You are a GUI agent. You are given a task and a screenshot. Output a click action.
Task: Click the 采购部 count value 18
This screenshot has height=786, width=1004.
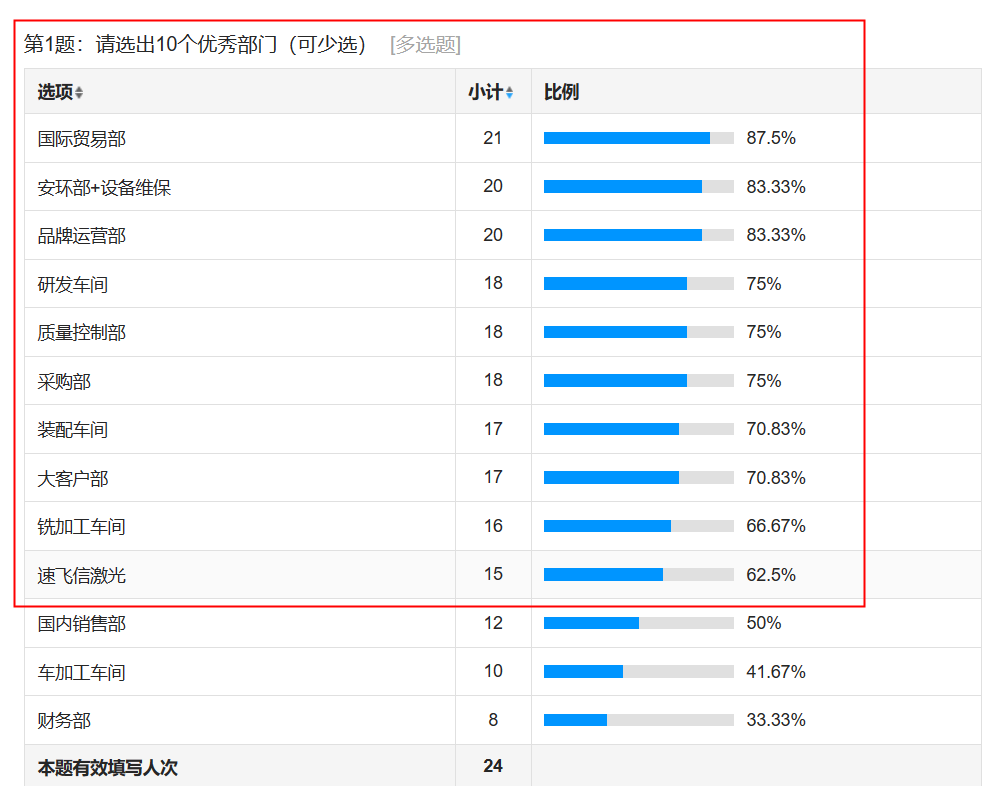coord(493,381)
